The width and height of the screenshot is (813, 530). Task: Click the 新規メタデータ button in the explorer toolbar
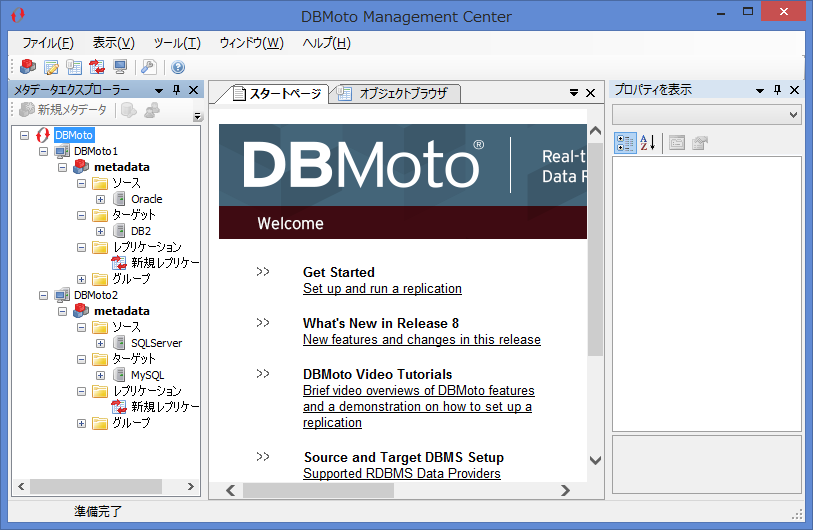click(63, 110)
